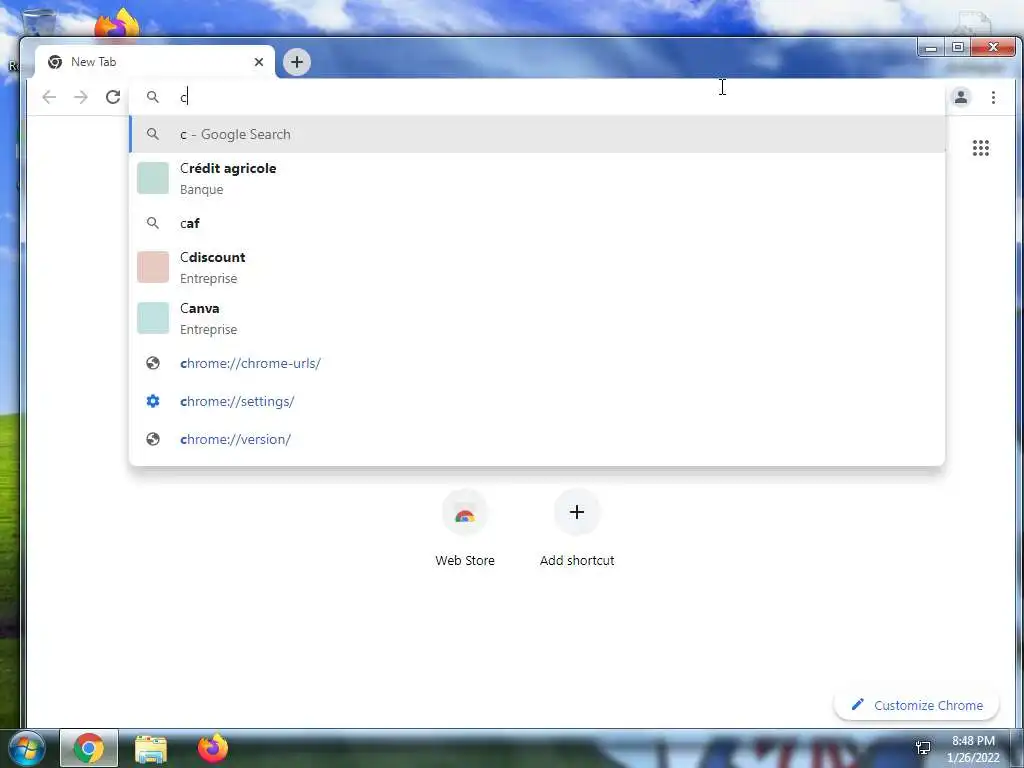The image size is (1024, 768).
Task: Click the Firefox desktop icon behind Chrome
Action: 117,23
